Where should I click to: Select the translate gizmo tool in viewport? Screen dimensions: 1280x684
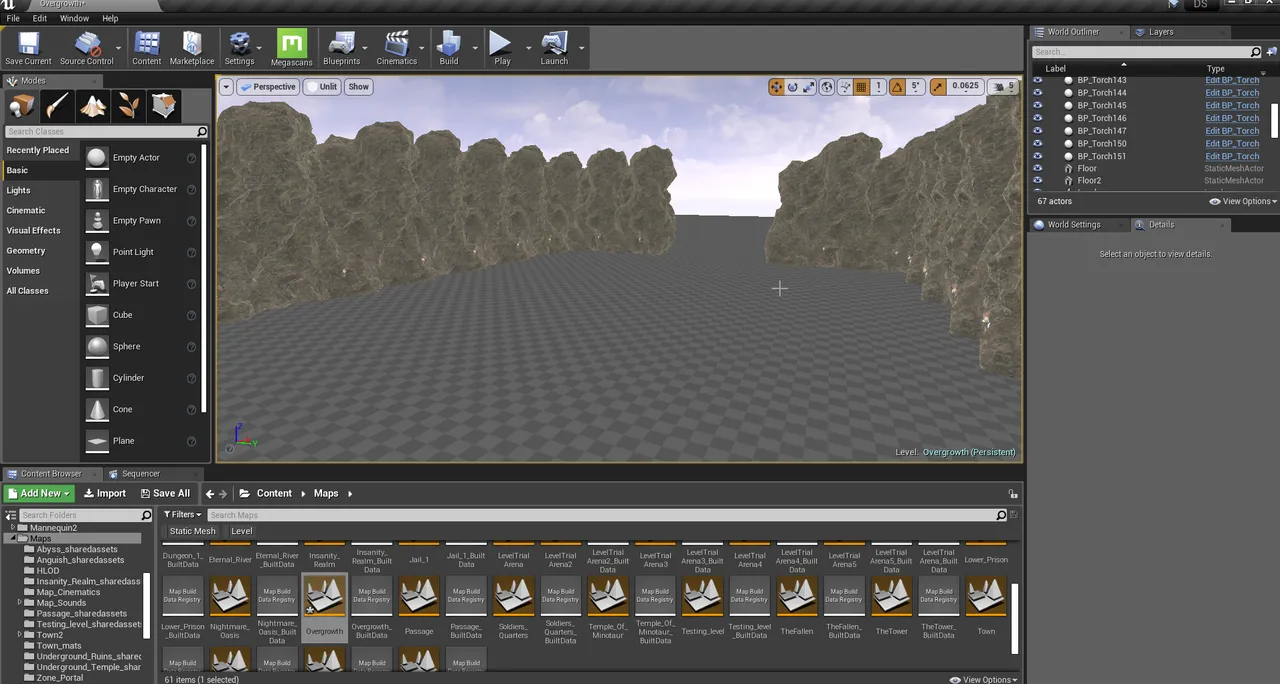pyautogui.click(x=776, y=87)
